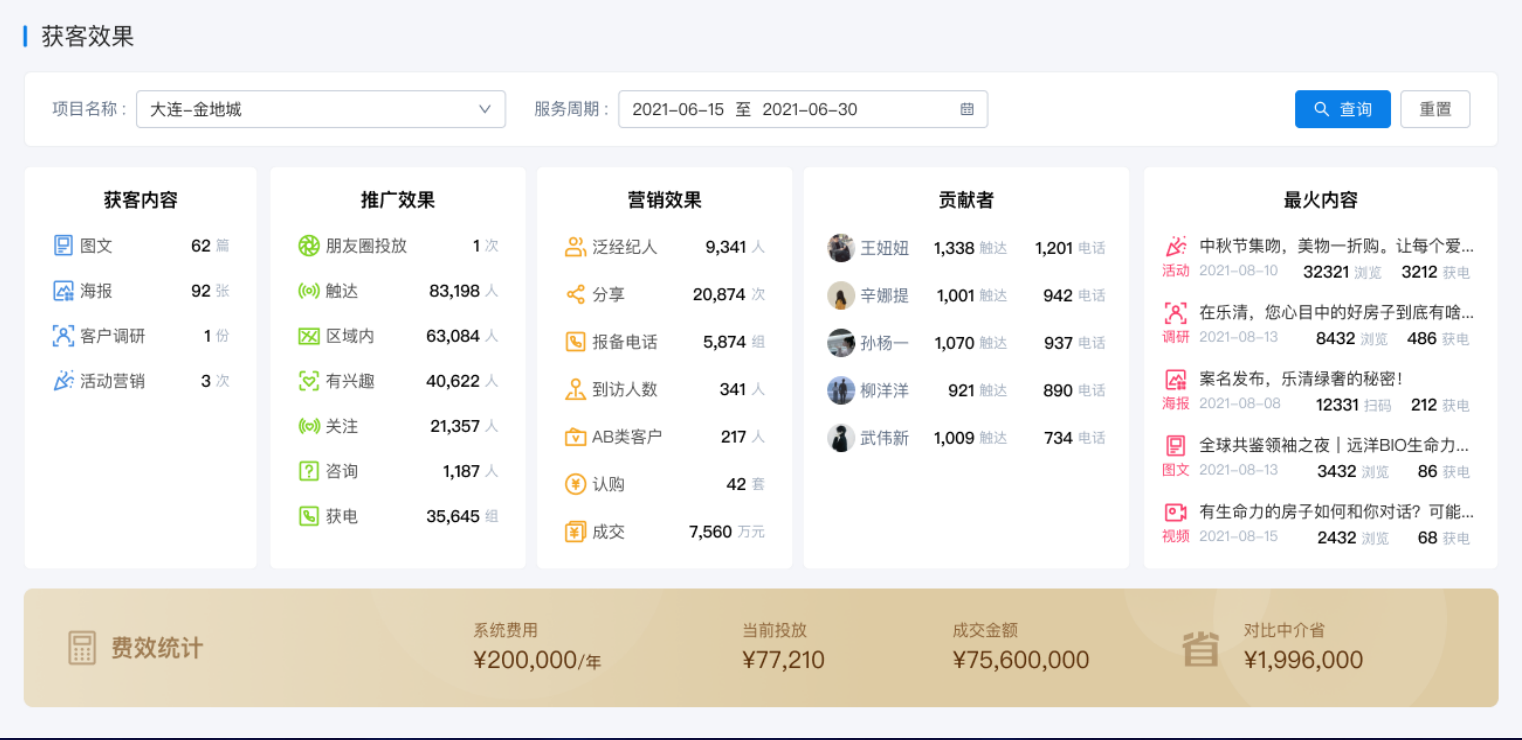Screen dimensions: 1522x740
Task: Click the 省 savings icon
Action: tap(1200, 648)
